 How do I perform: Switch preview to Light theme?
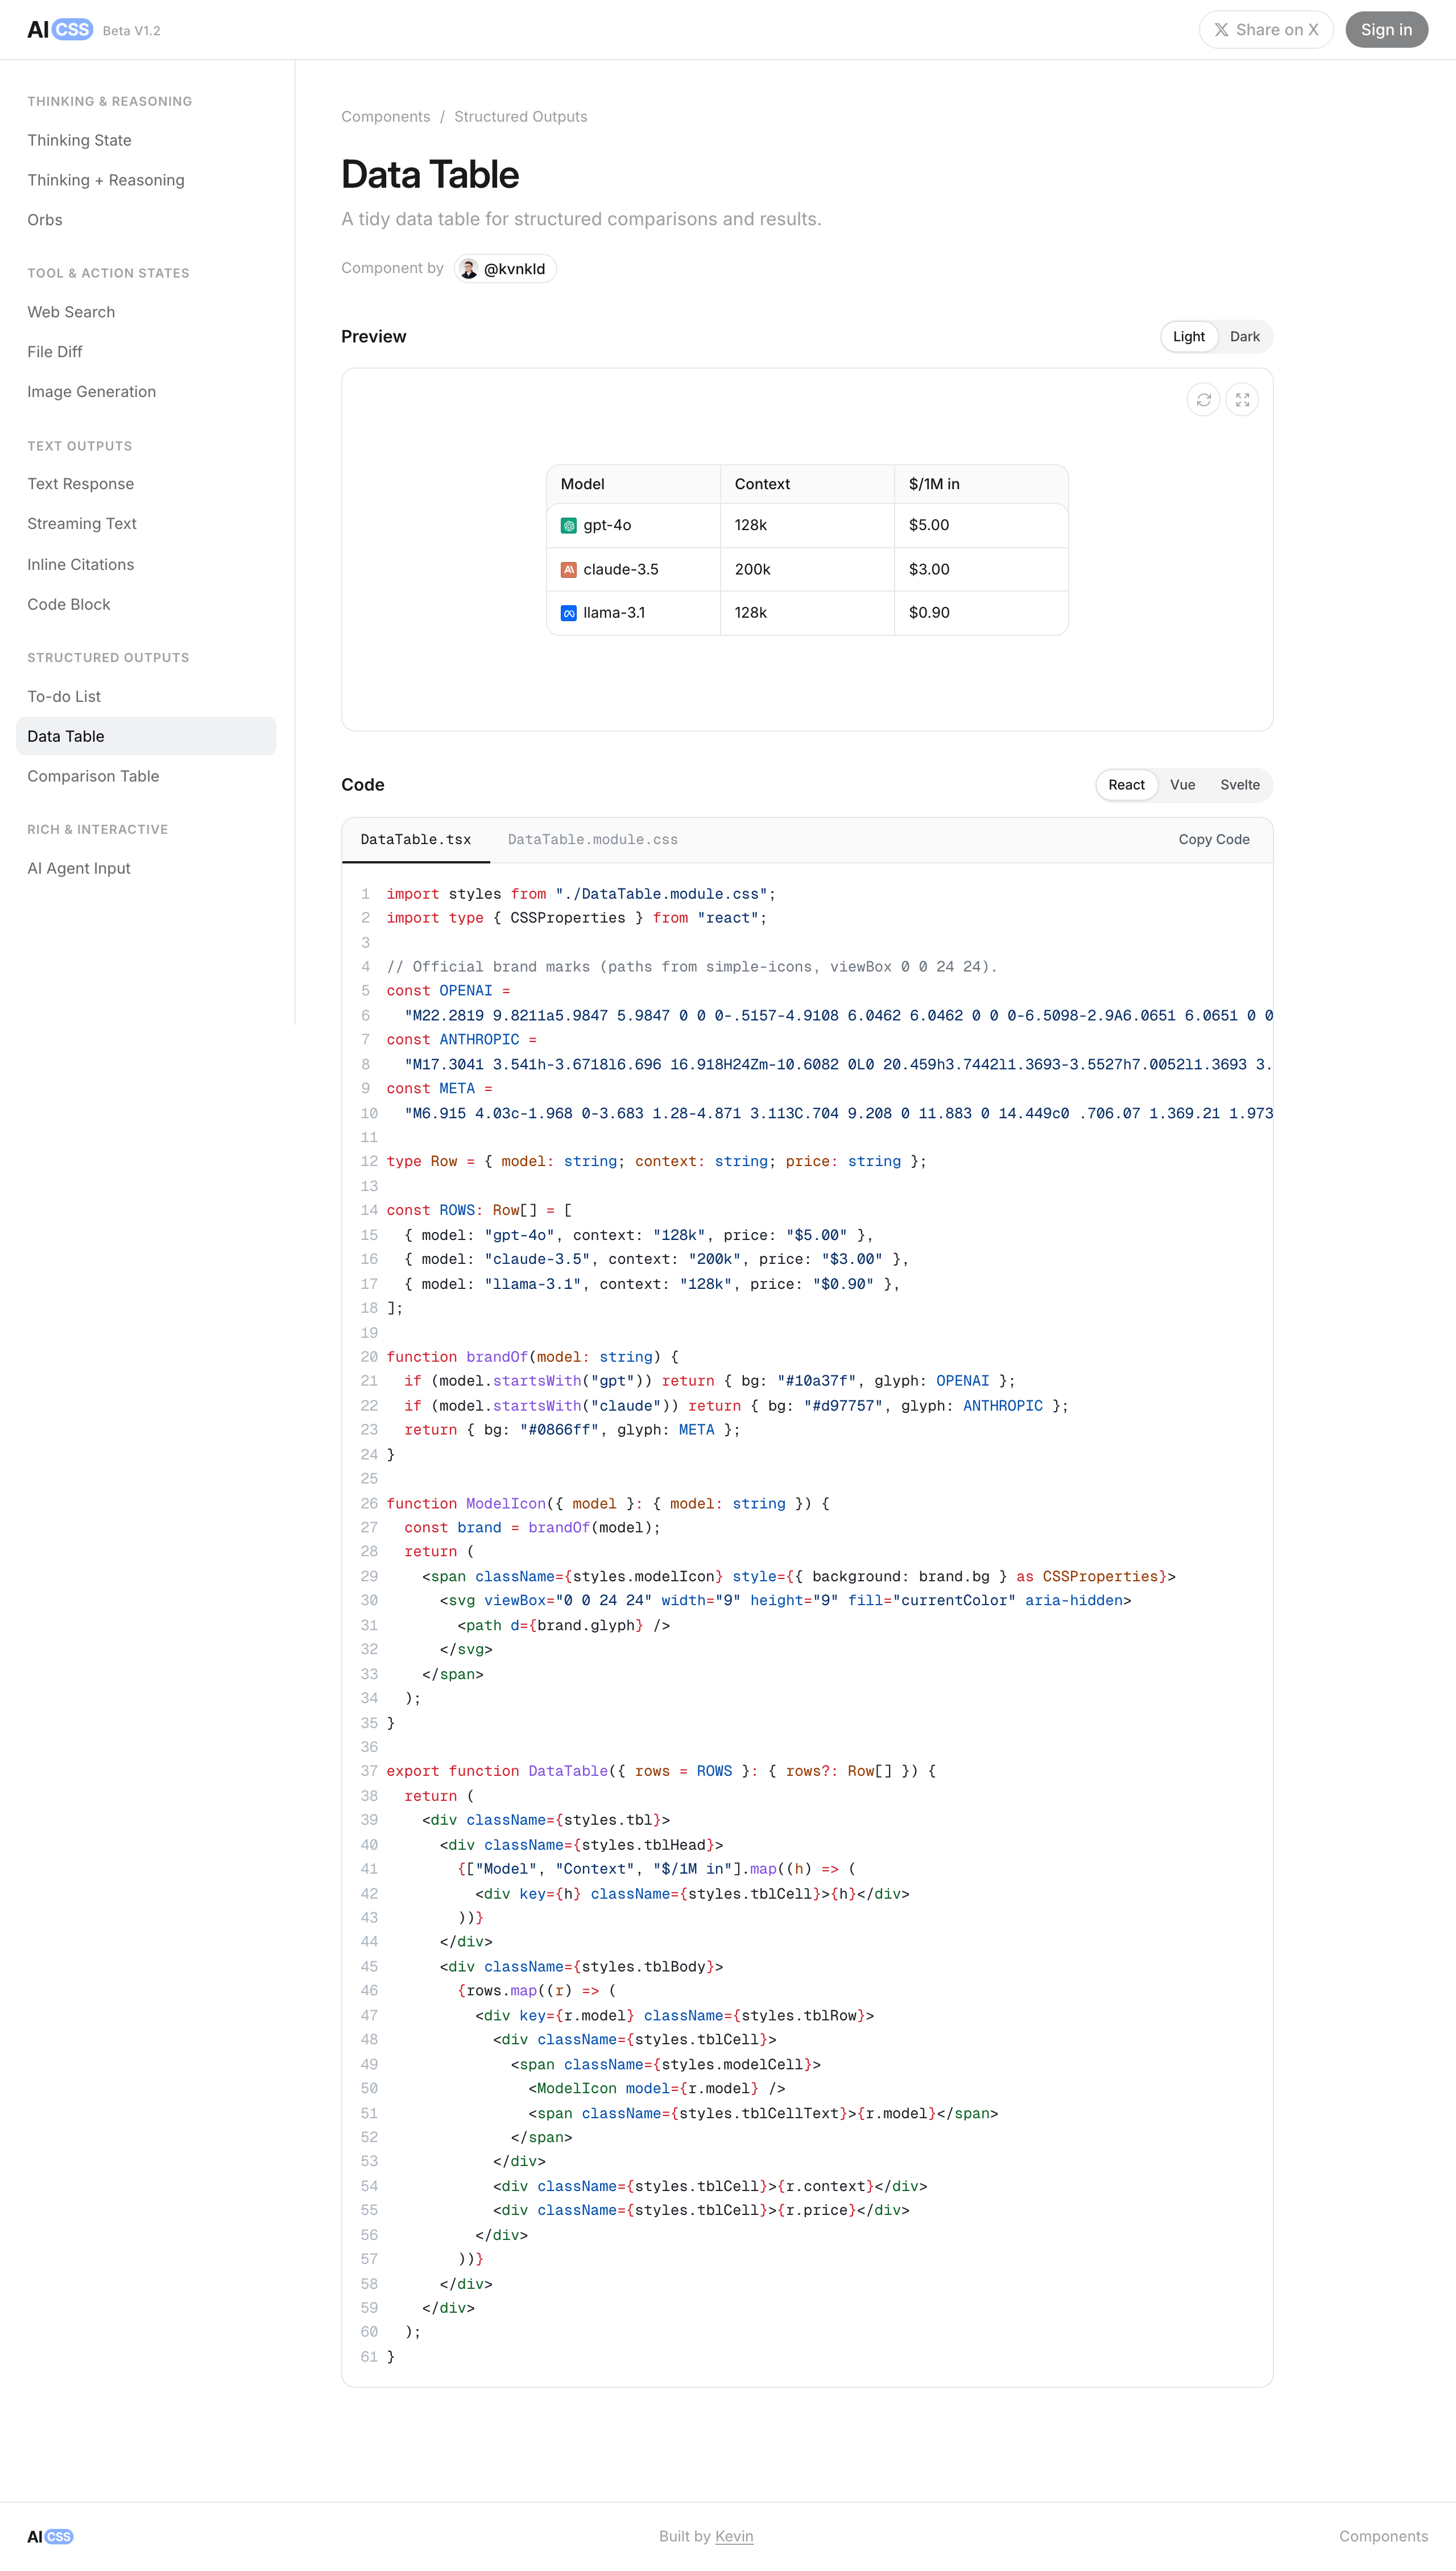(1189, 337)
